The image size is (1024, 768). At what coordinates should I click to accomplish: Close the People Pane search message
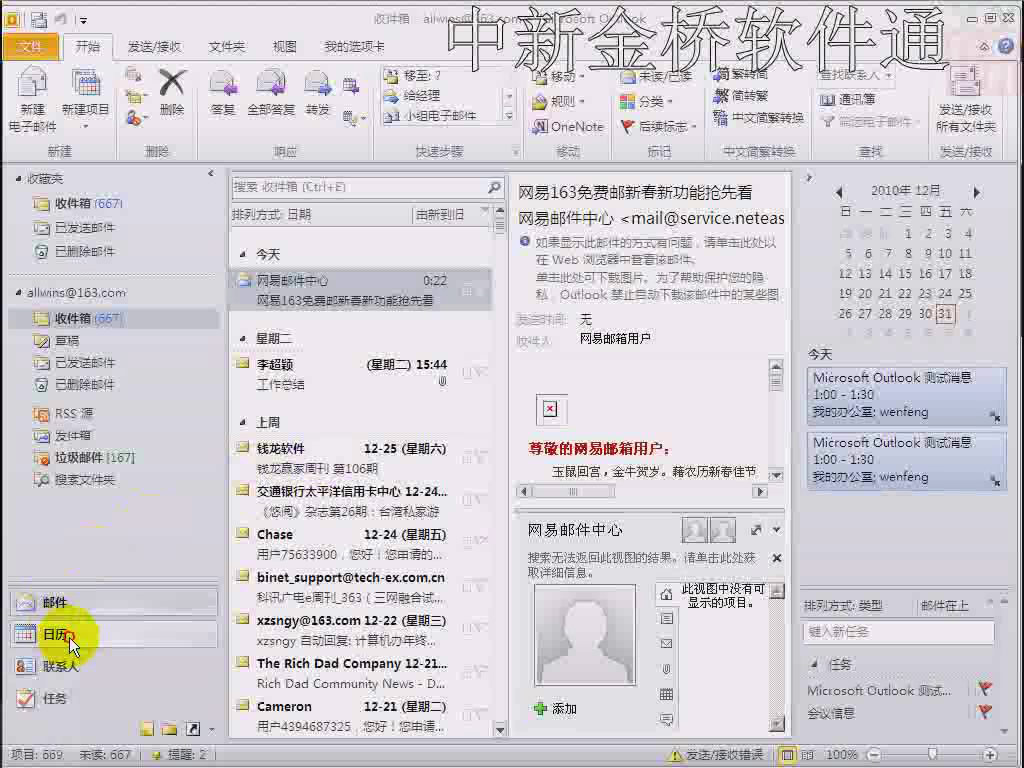coord(776,558)
